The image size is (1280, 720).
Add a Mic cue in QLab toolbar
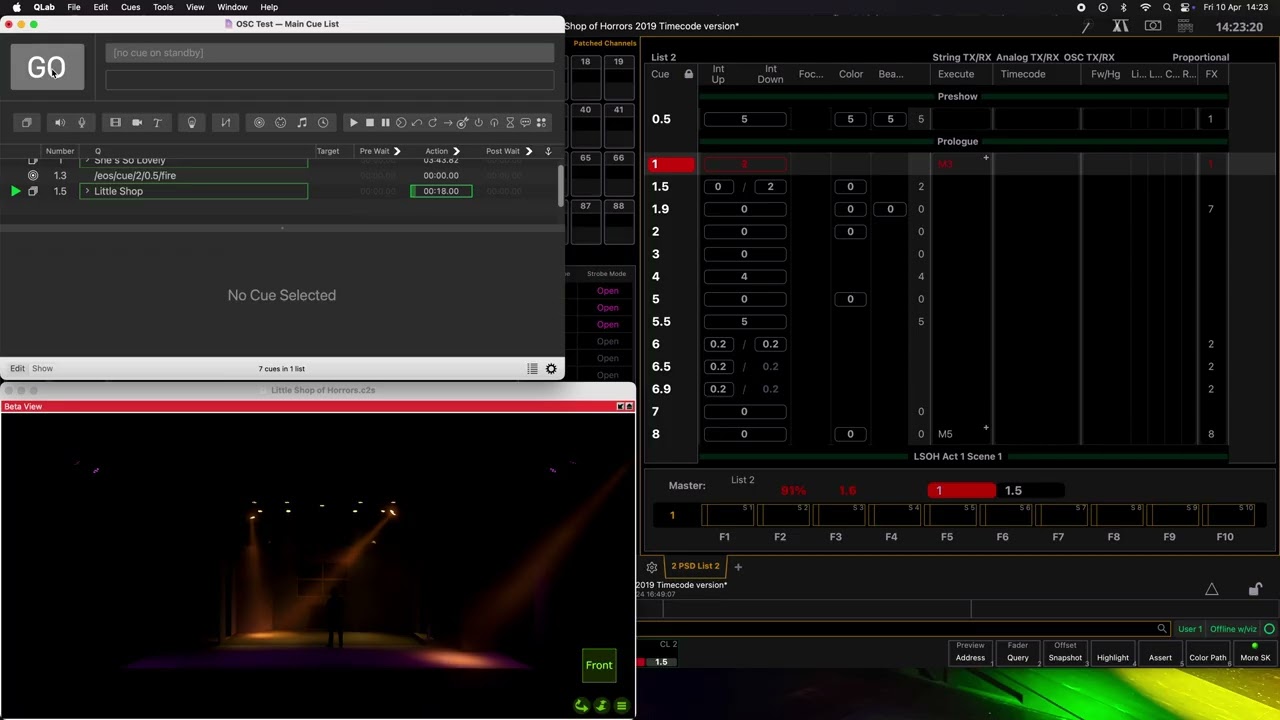[x=82, y=123]
